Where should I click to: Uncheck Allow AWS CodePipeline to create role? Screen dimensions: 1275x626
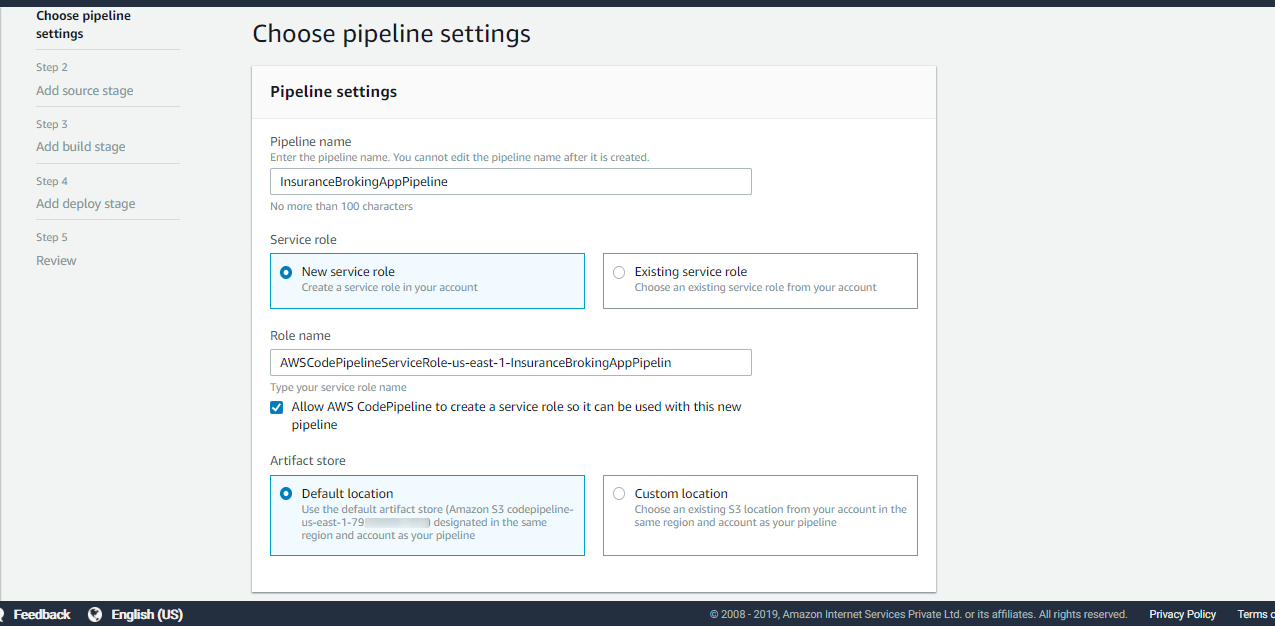(277, 407)
